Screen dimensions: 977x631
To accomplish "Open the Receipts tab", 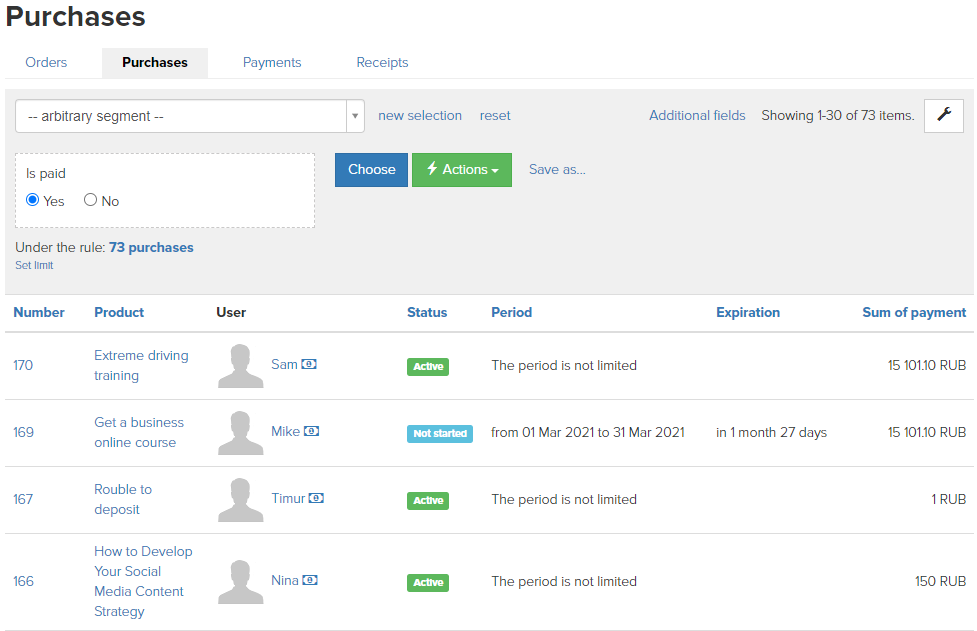I will tap(382, 62).
